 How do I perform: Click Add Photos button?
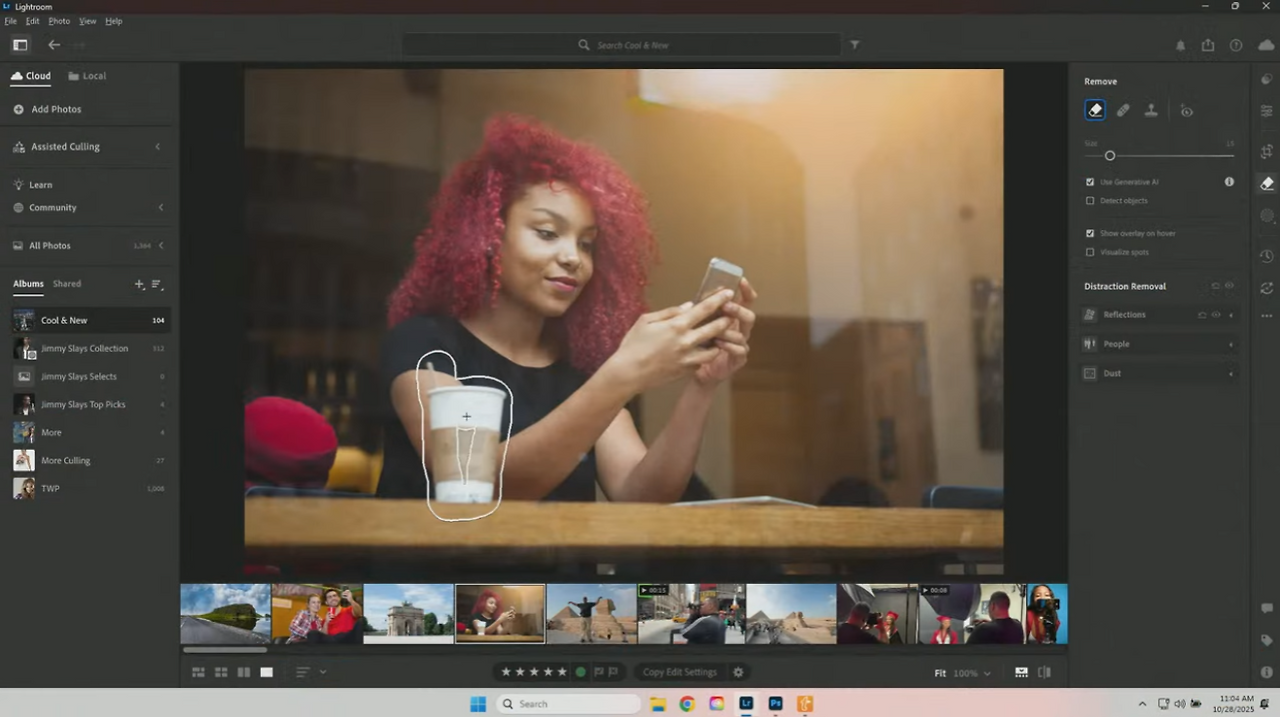click(48, 109)
